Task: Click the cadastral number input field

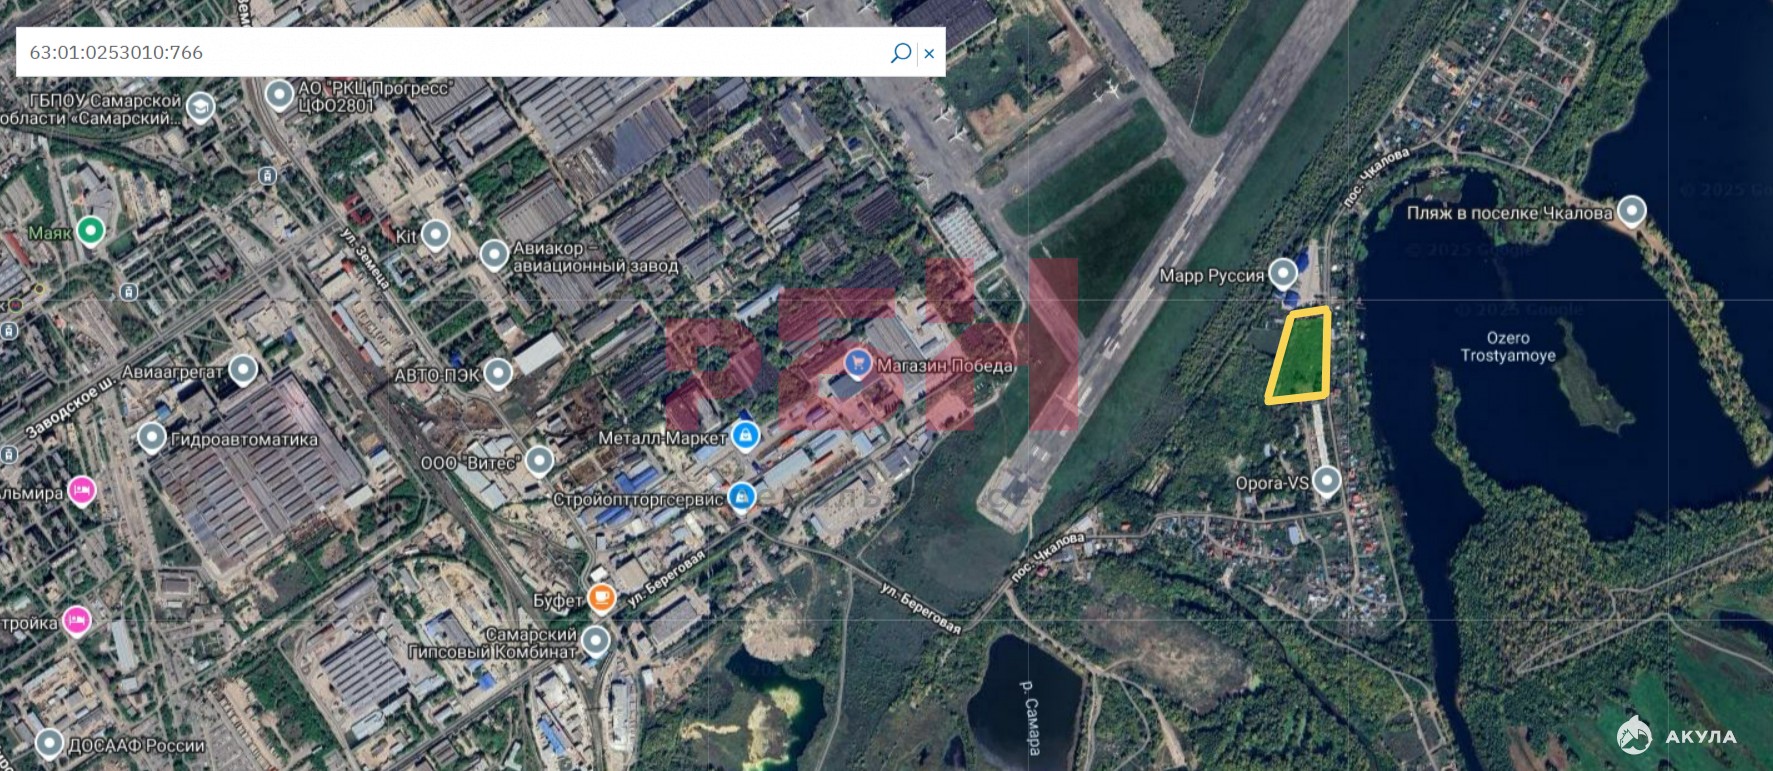Action: point(450,52)
